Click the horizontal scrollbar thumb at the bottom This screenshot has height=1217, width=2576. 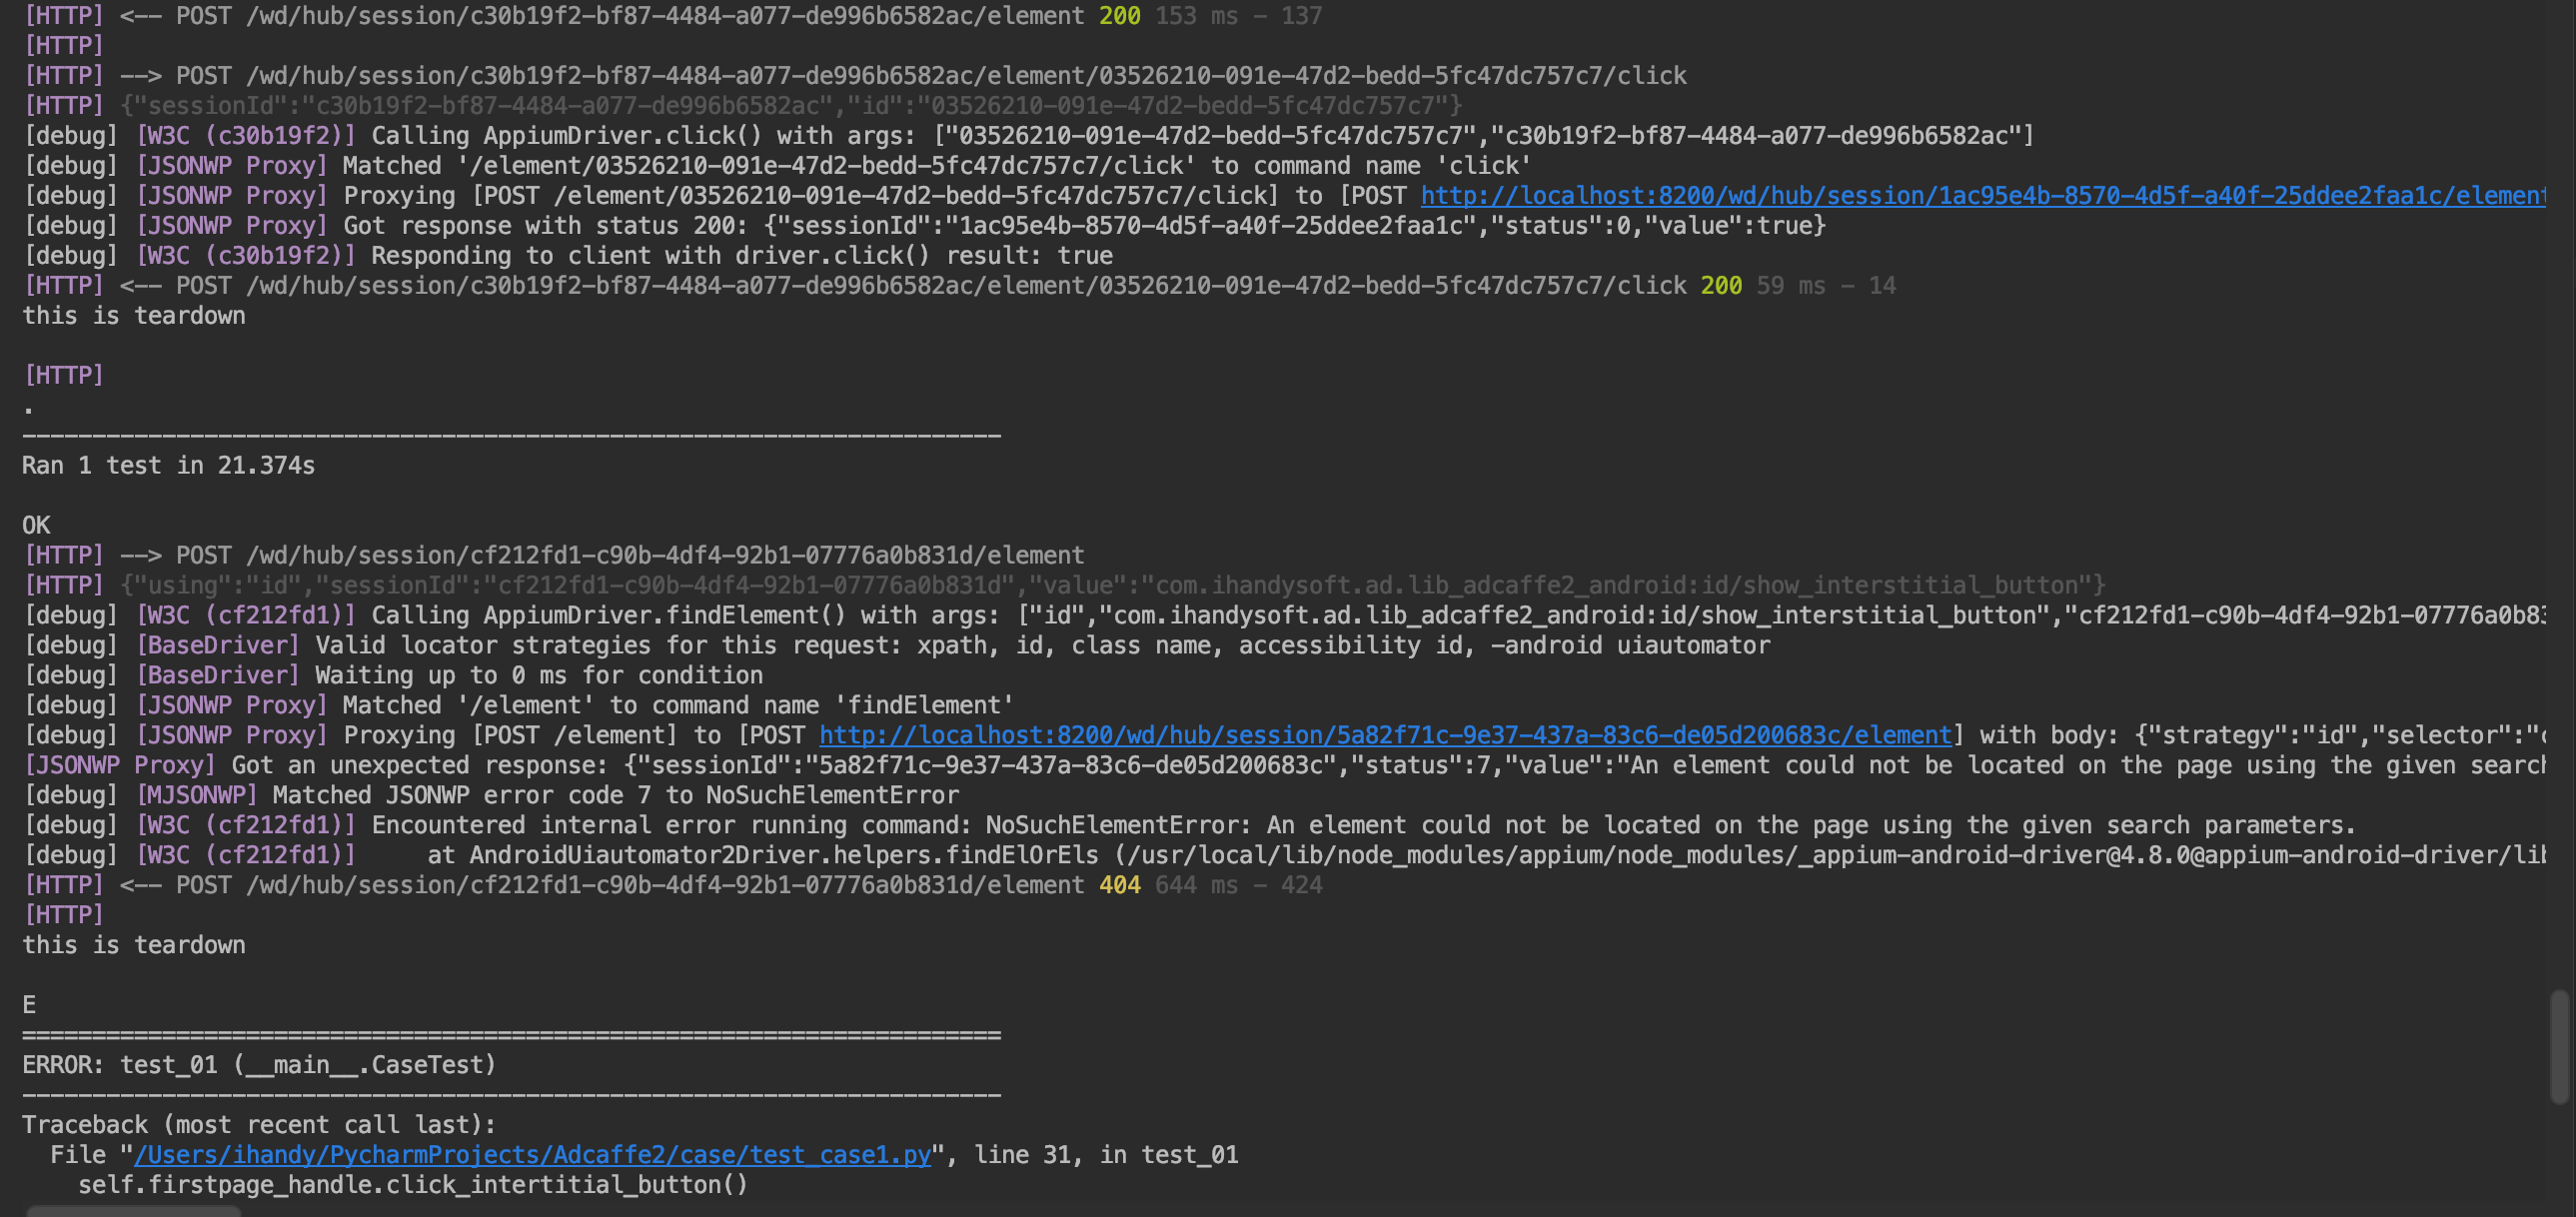click(134, 1211)
